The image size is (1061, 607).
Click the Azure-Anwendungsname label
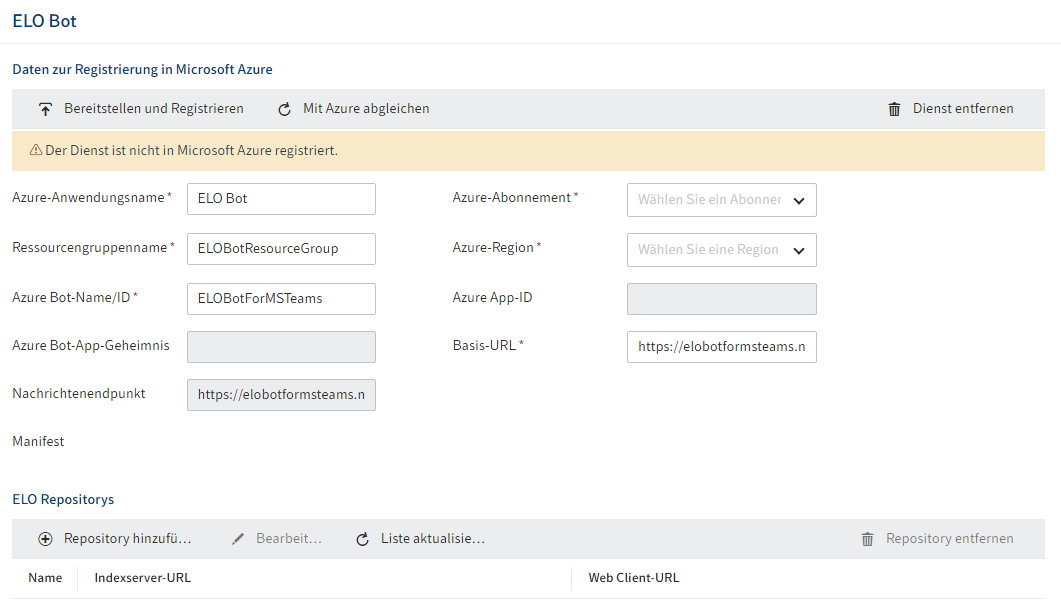tap(89, 198)
